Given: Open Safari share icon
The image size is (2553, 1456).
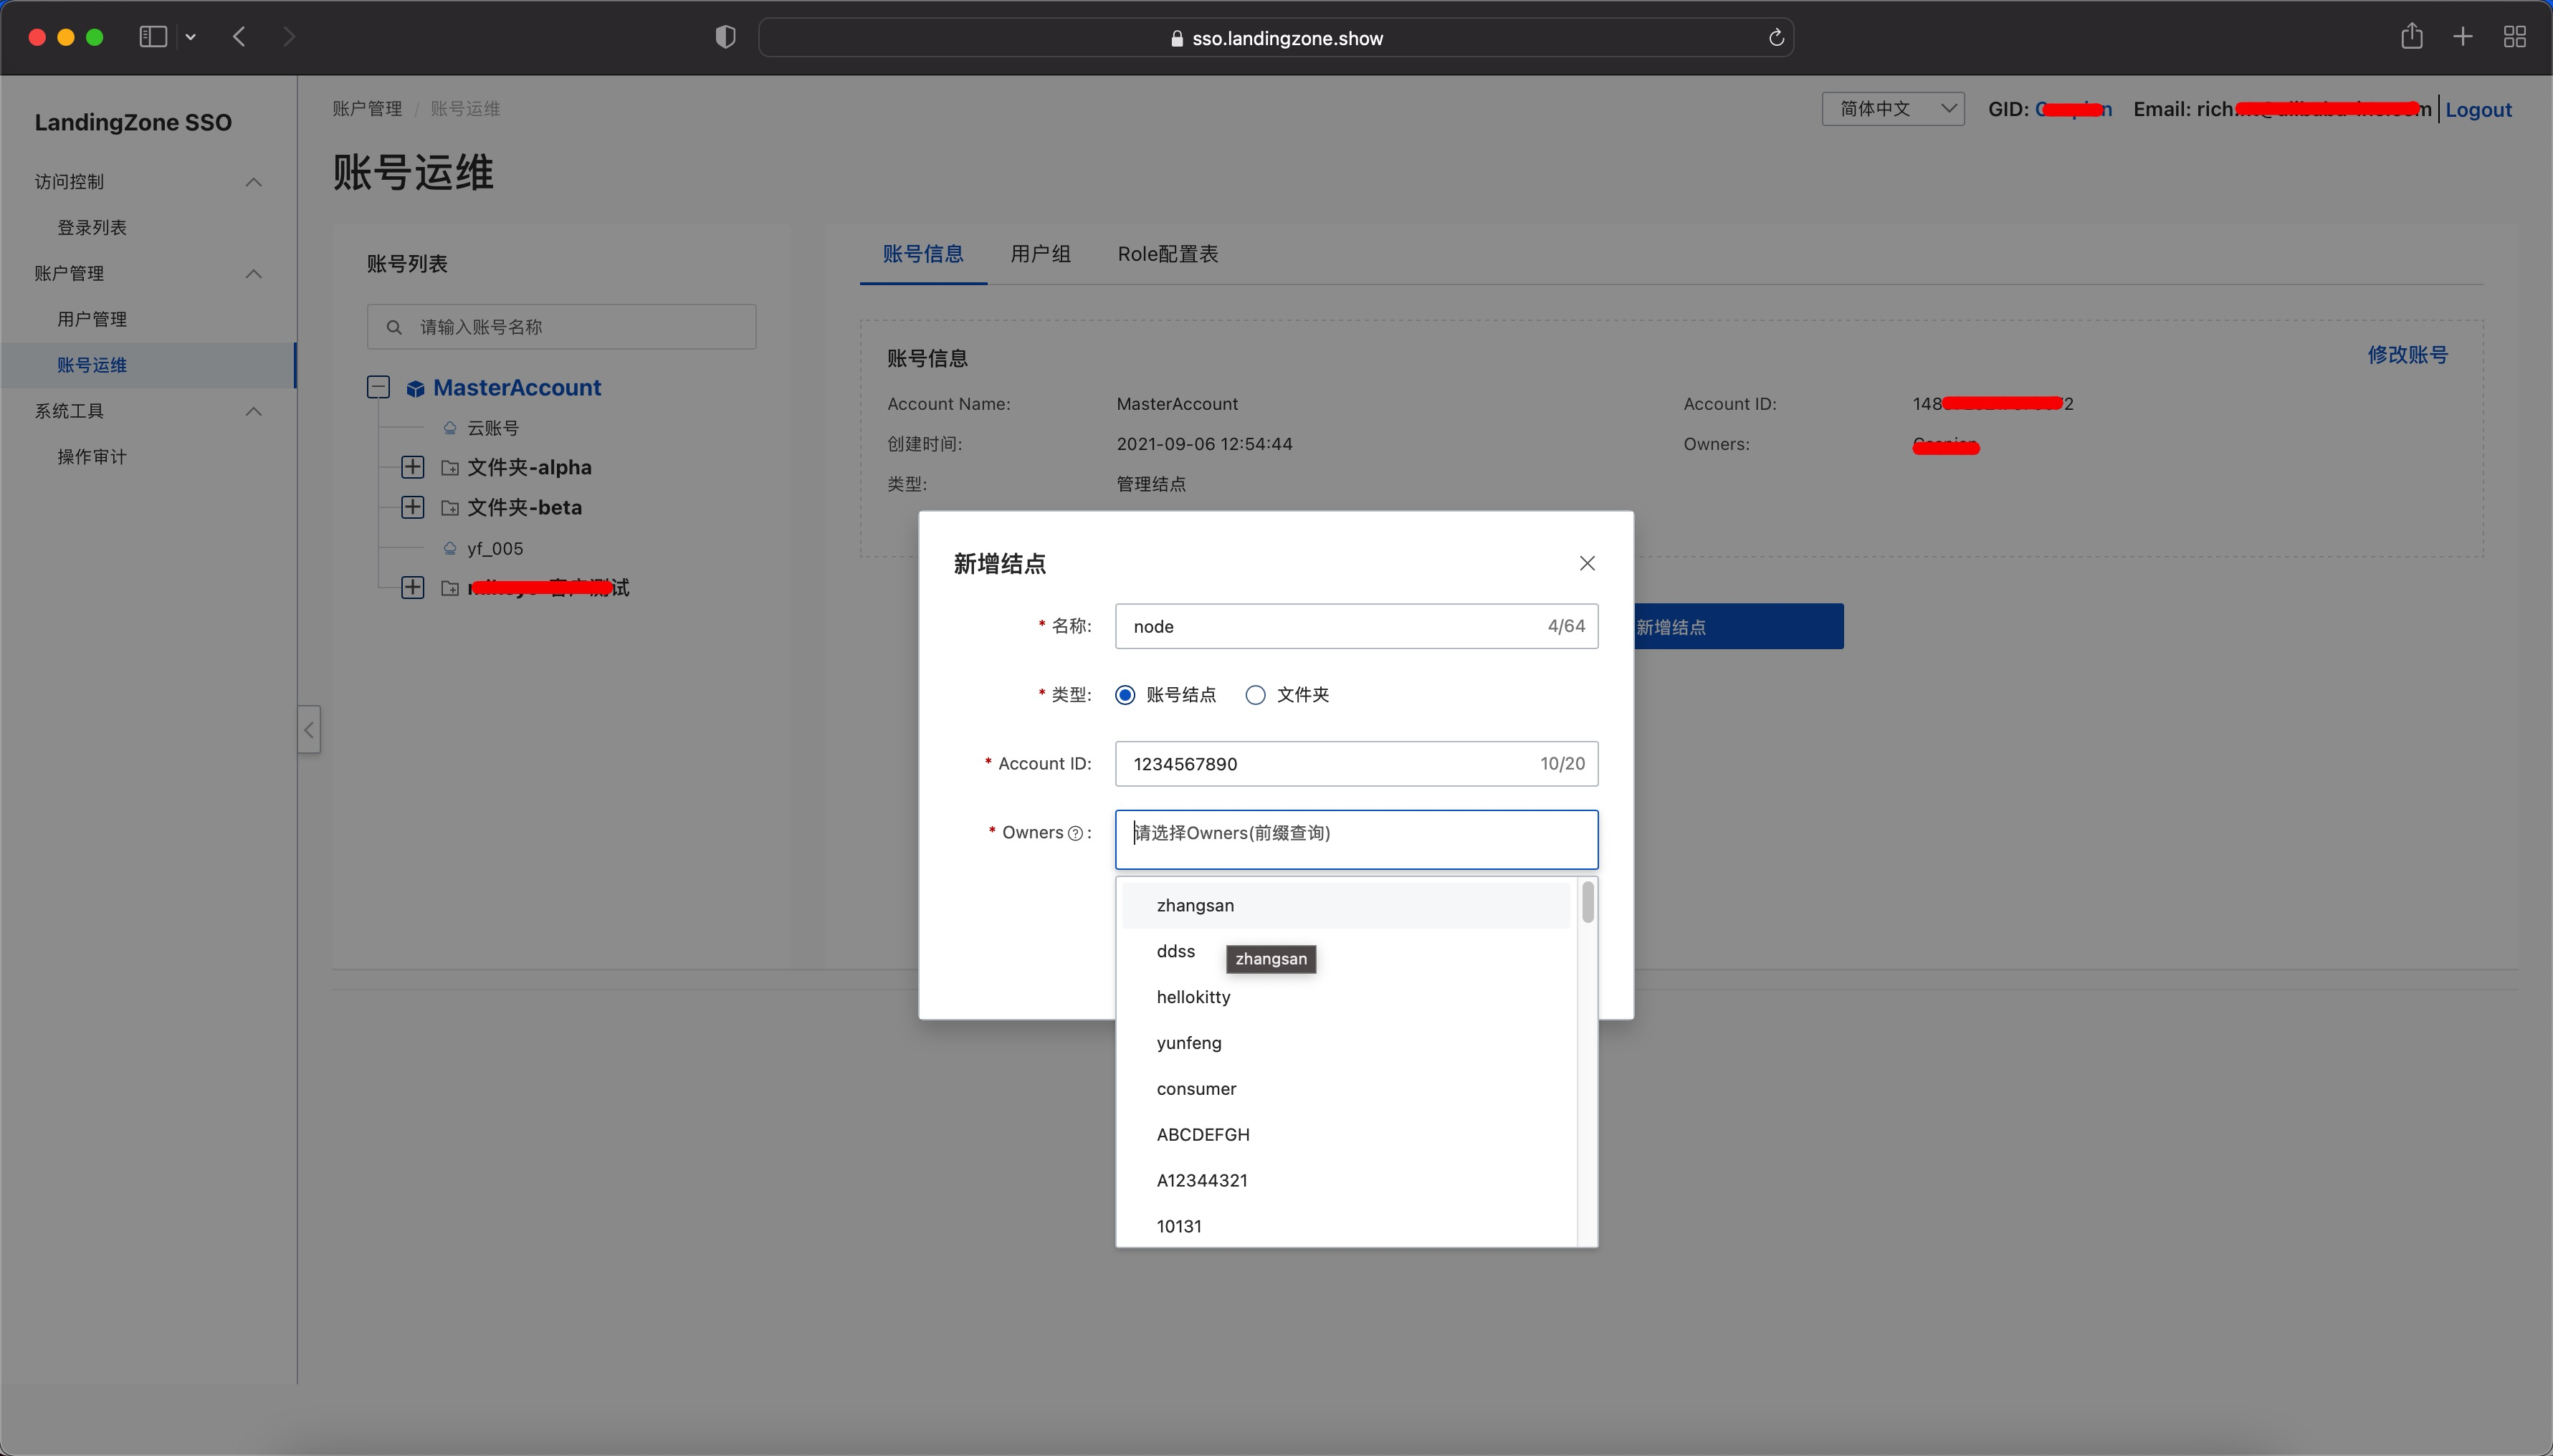Looking at the screenshot, I should pos(2412,37).
